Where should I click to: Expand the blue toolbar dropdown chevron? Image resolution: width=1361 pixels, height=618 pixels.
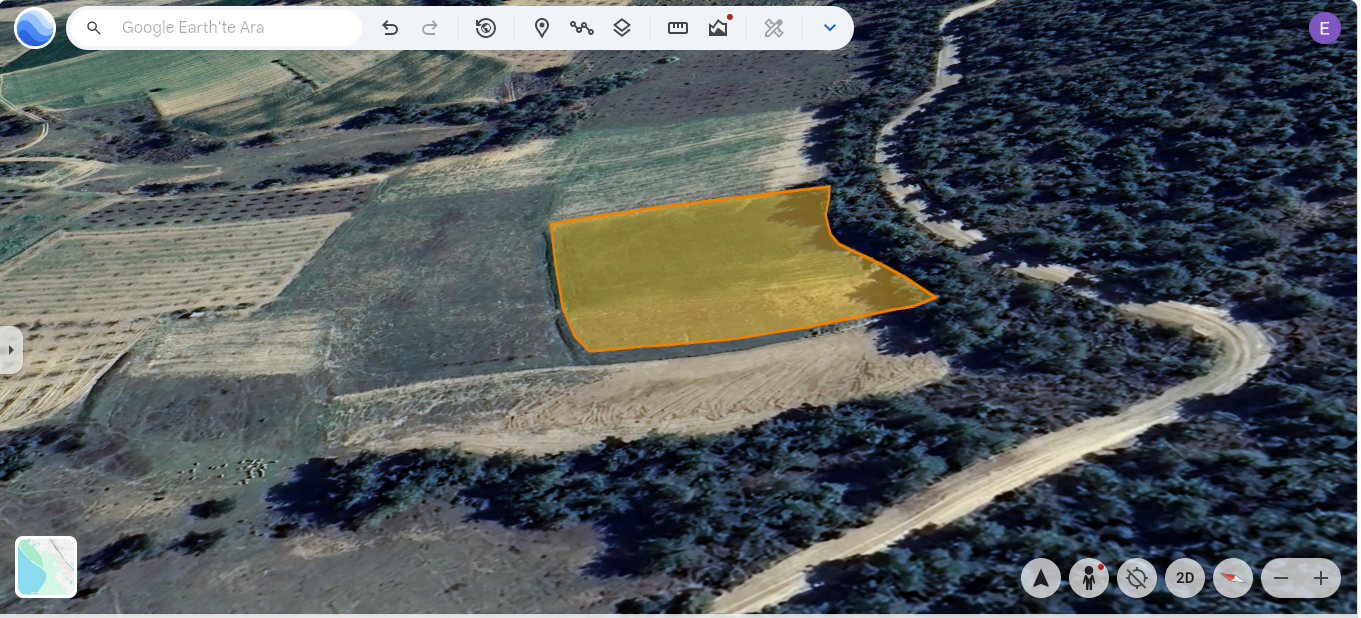[x=829, y=28]
